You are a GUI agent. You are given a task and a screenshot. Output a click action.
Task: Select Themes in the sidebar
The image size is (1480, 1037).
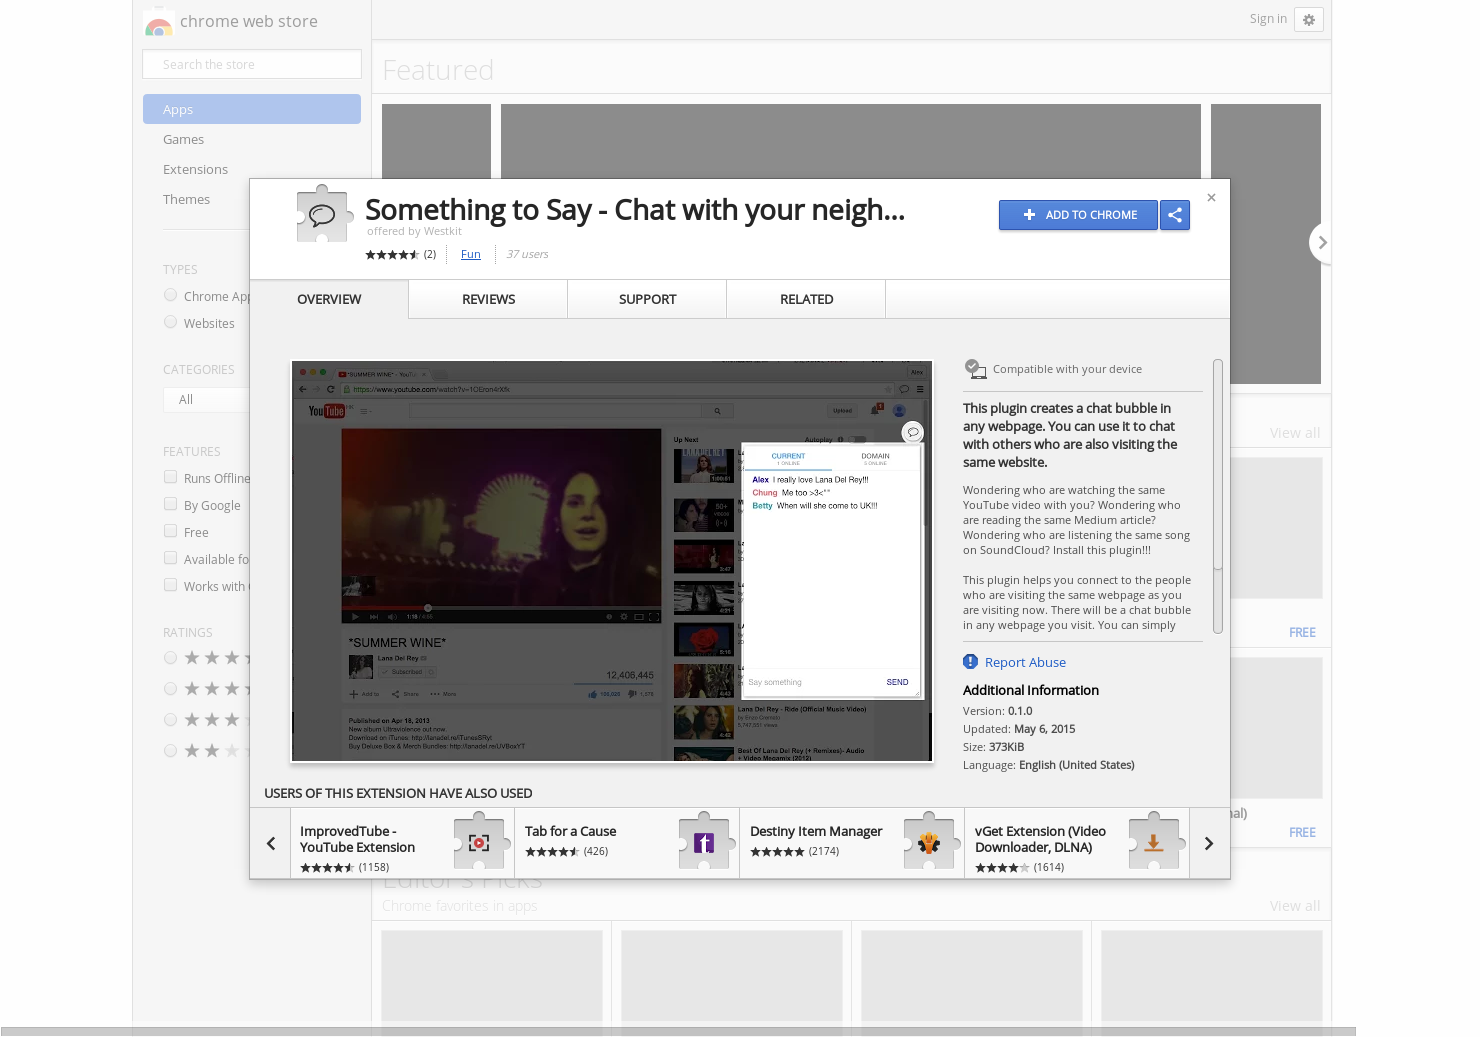(x=186, y=199)
